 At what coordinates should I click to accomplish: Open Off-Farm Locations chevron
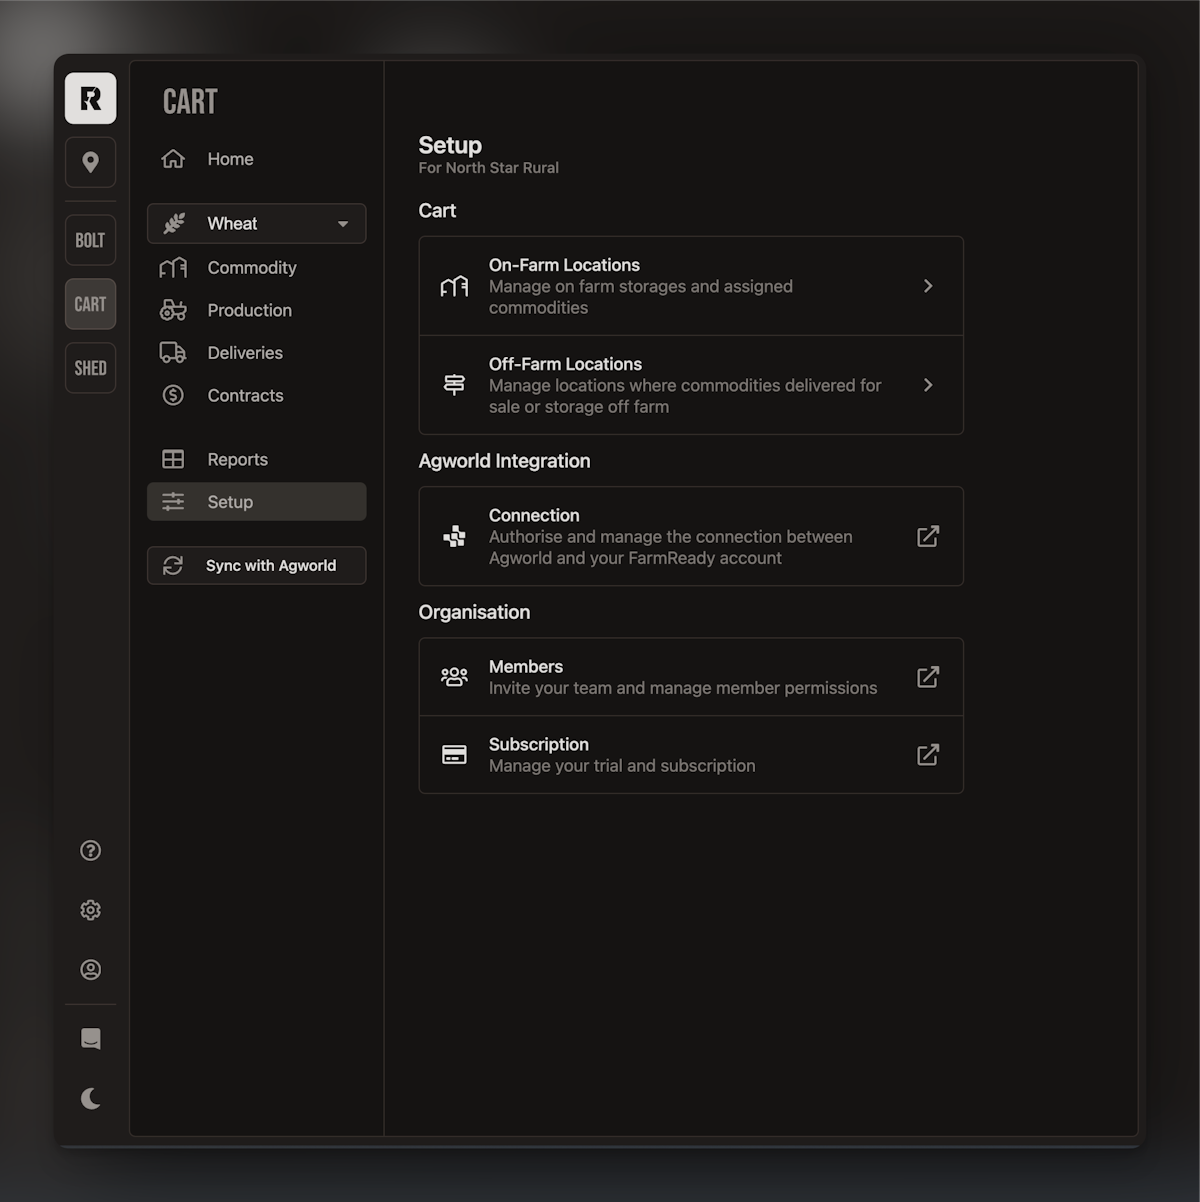pyautogui.click(x=927, y=385)
